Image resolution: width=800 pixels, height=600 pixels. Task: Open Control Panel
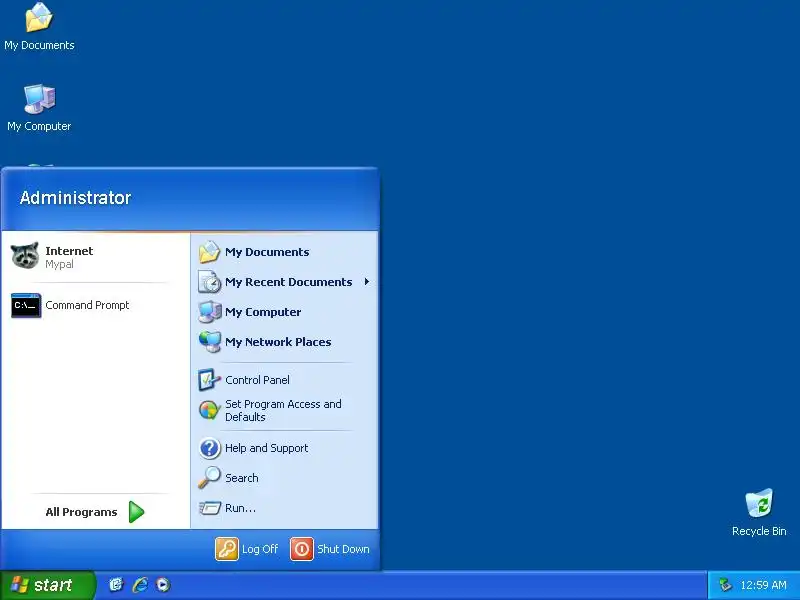point(284,380)
